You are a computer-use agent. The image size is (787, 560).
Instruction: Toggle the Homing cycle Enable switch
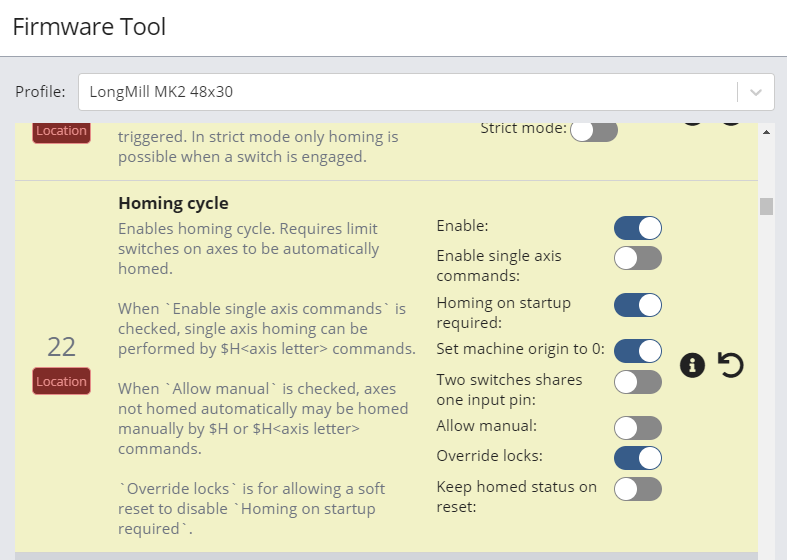tap(638, 227)
